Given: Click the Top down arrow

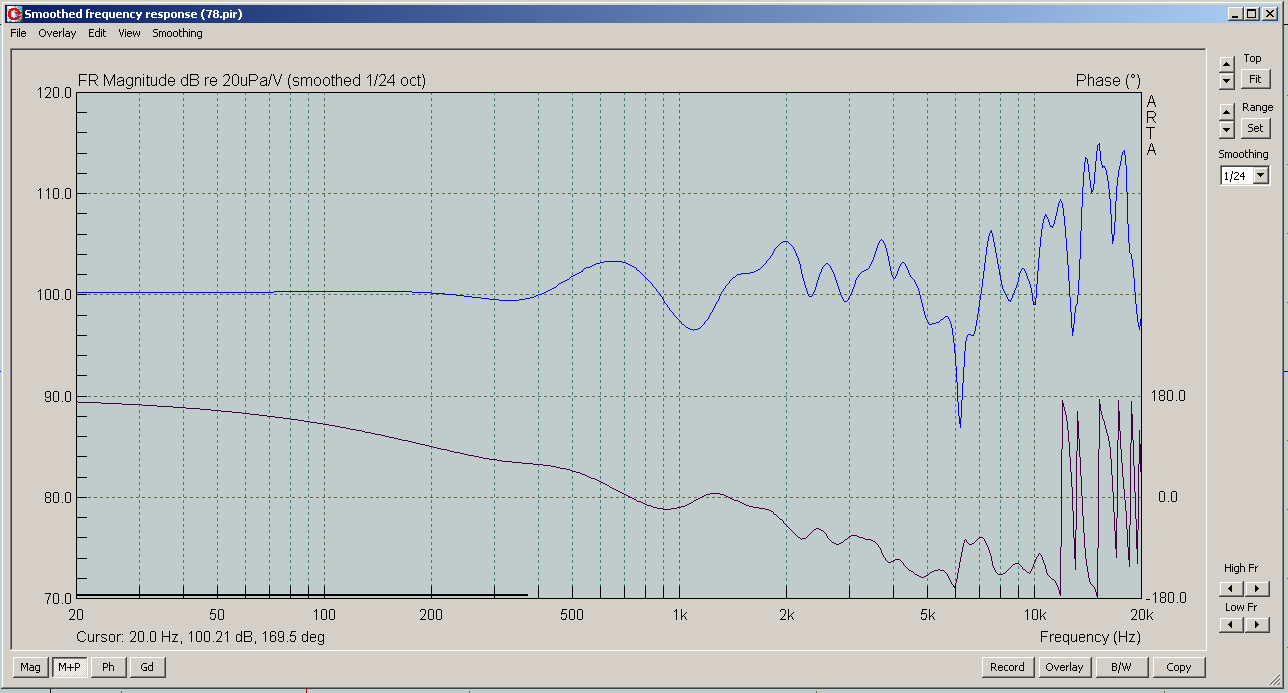Looking at the screenshot, I should [1227, 80].
